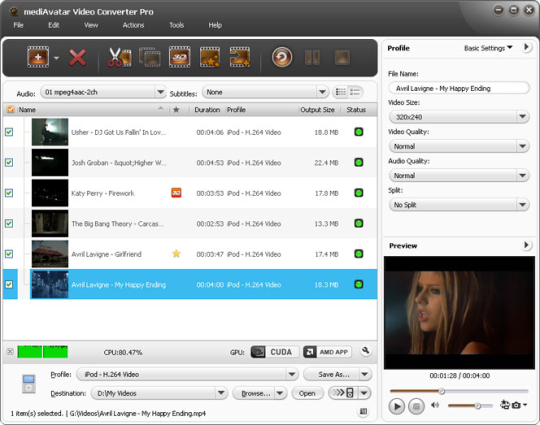The image size is (540, 425).
Task: Open the Help menu
Action: [x=215, y=25]
